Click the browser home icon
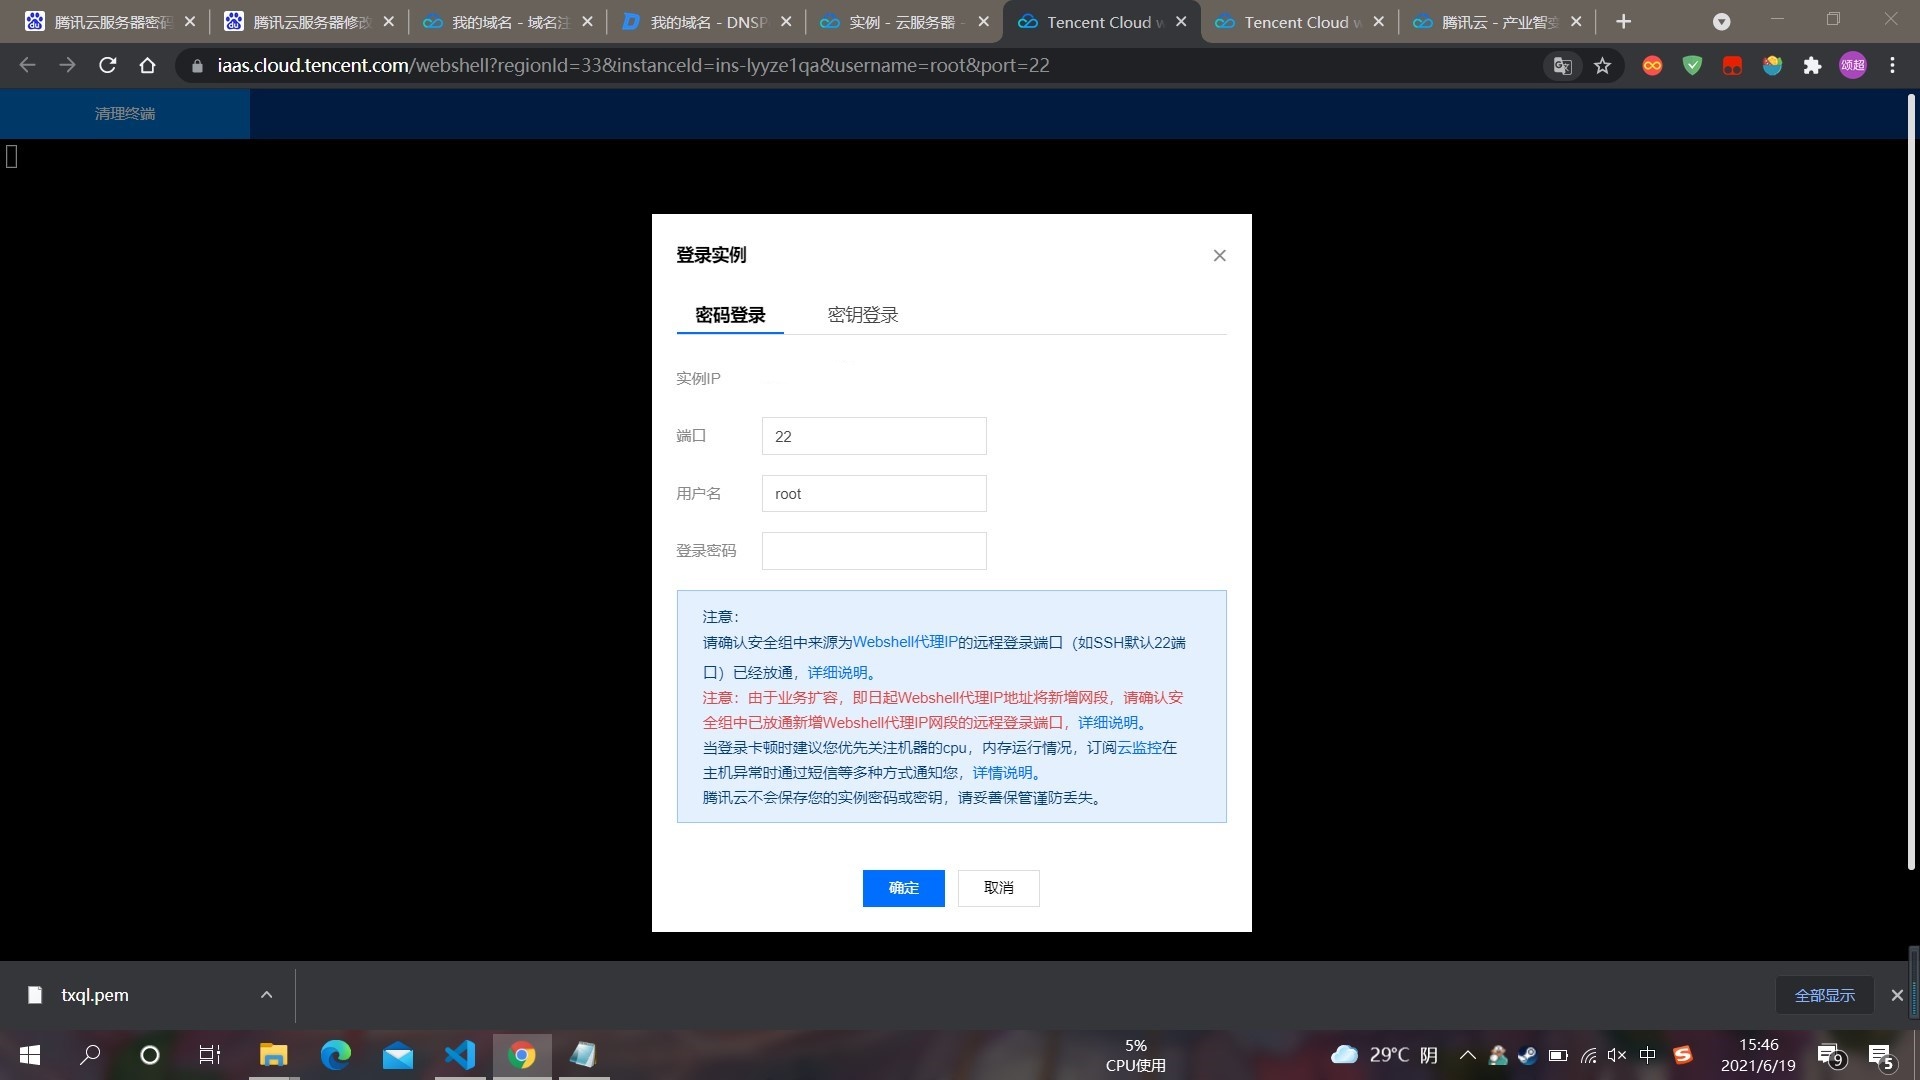Image resolution: width=1920 pixels, height=1080 pixels. click(147, 65)
